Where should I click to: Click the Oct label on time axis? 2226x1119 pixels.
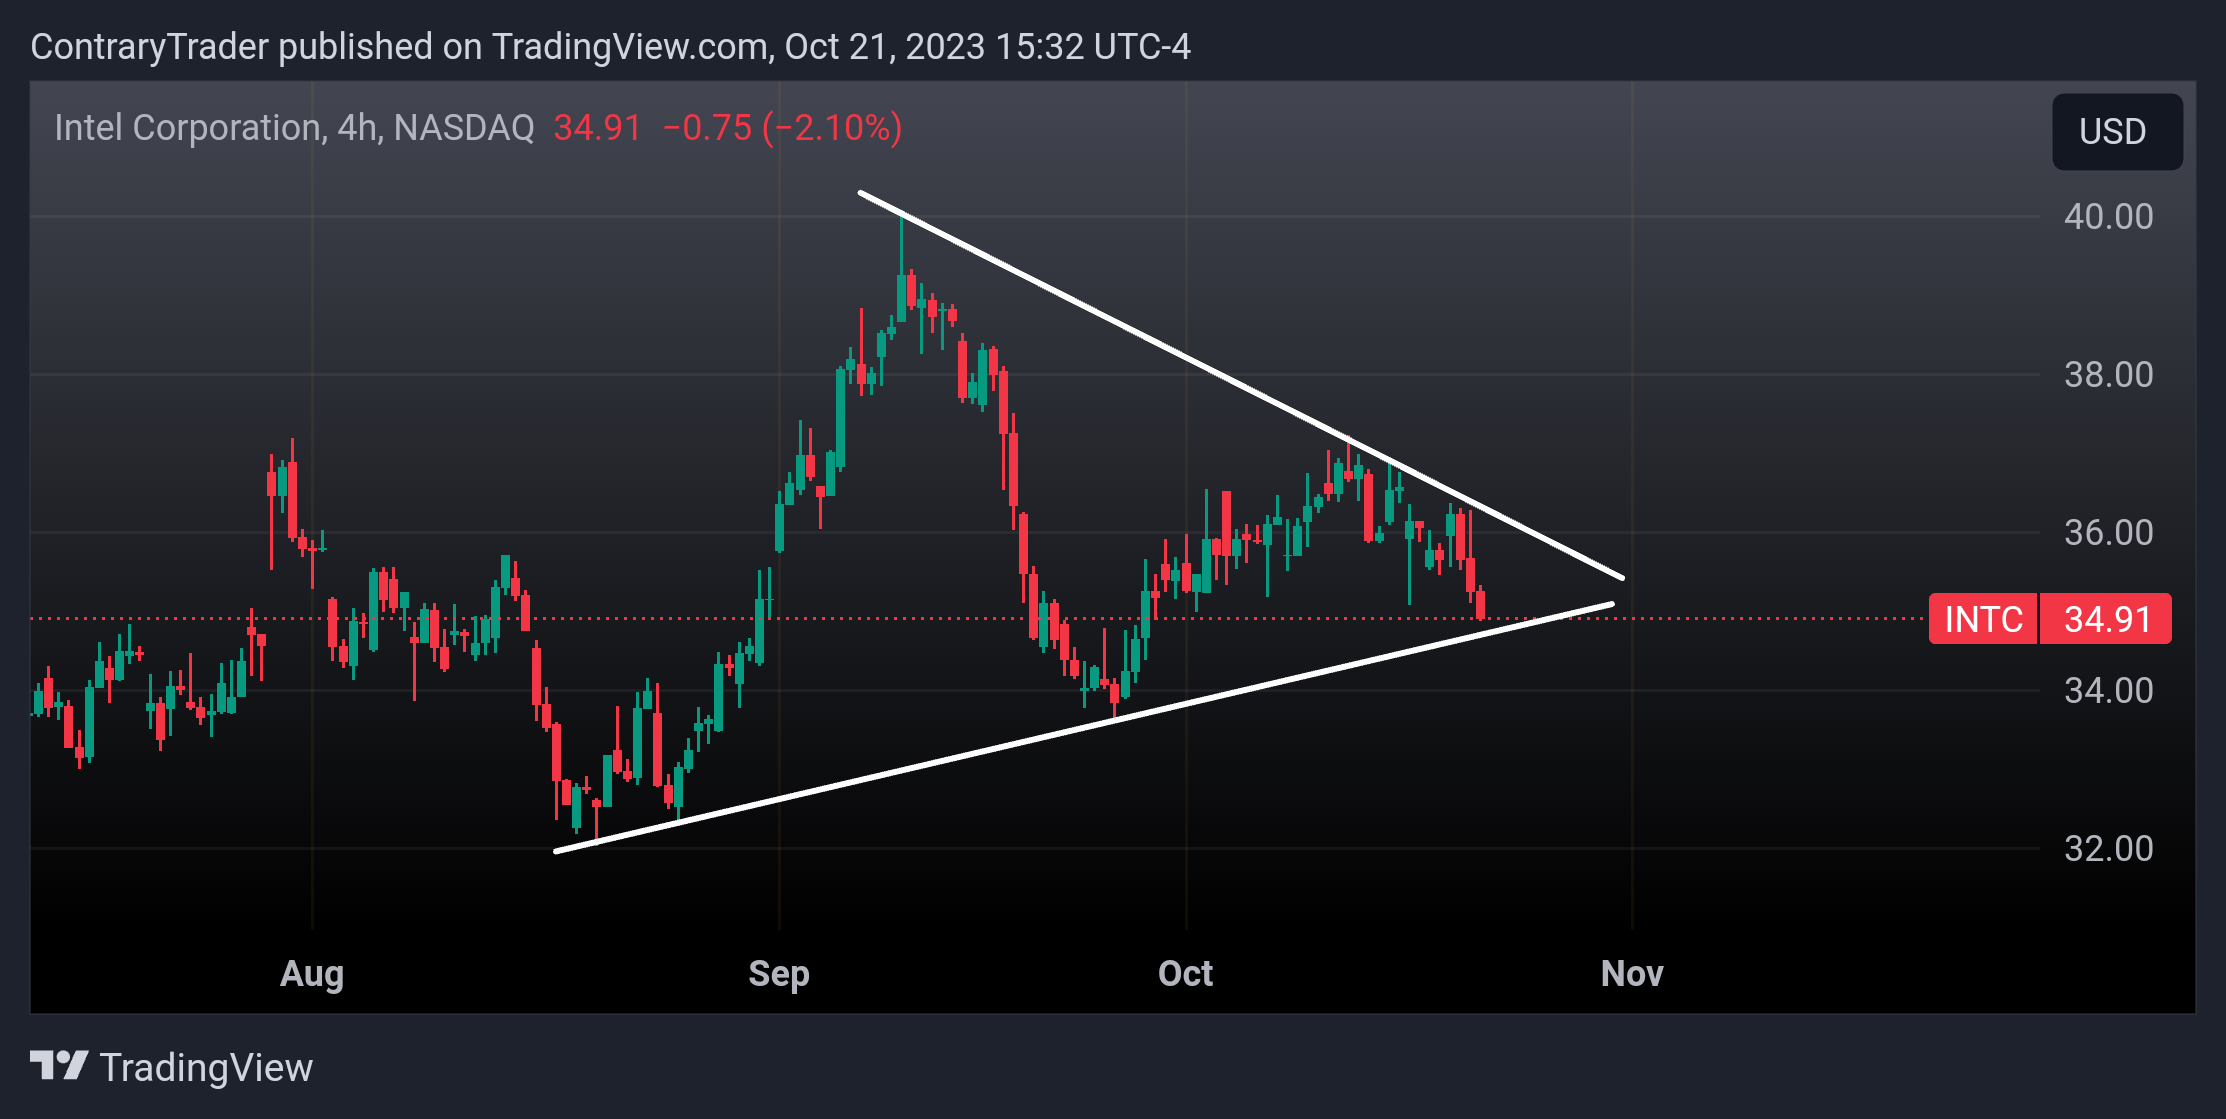click(x=1186, y=974)
